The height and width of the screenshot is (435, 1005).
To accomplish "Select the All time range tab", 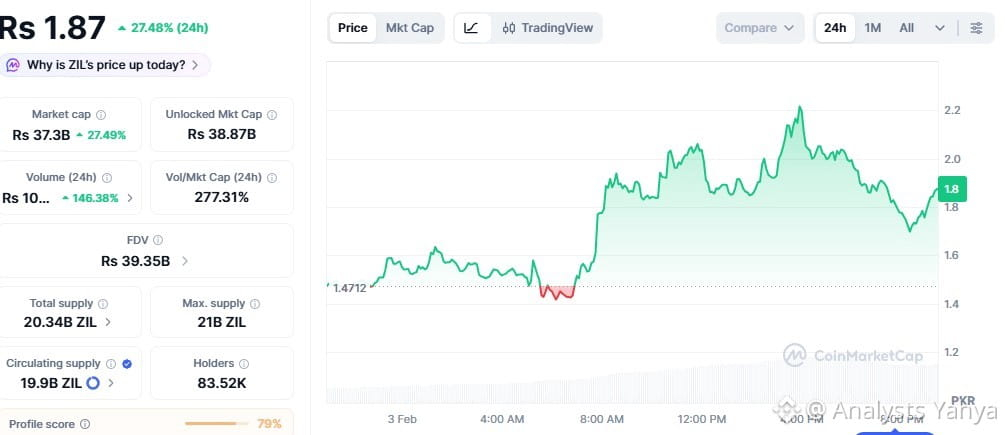I will pyautogui.click(x=906, y=28).
